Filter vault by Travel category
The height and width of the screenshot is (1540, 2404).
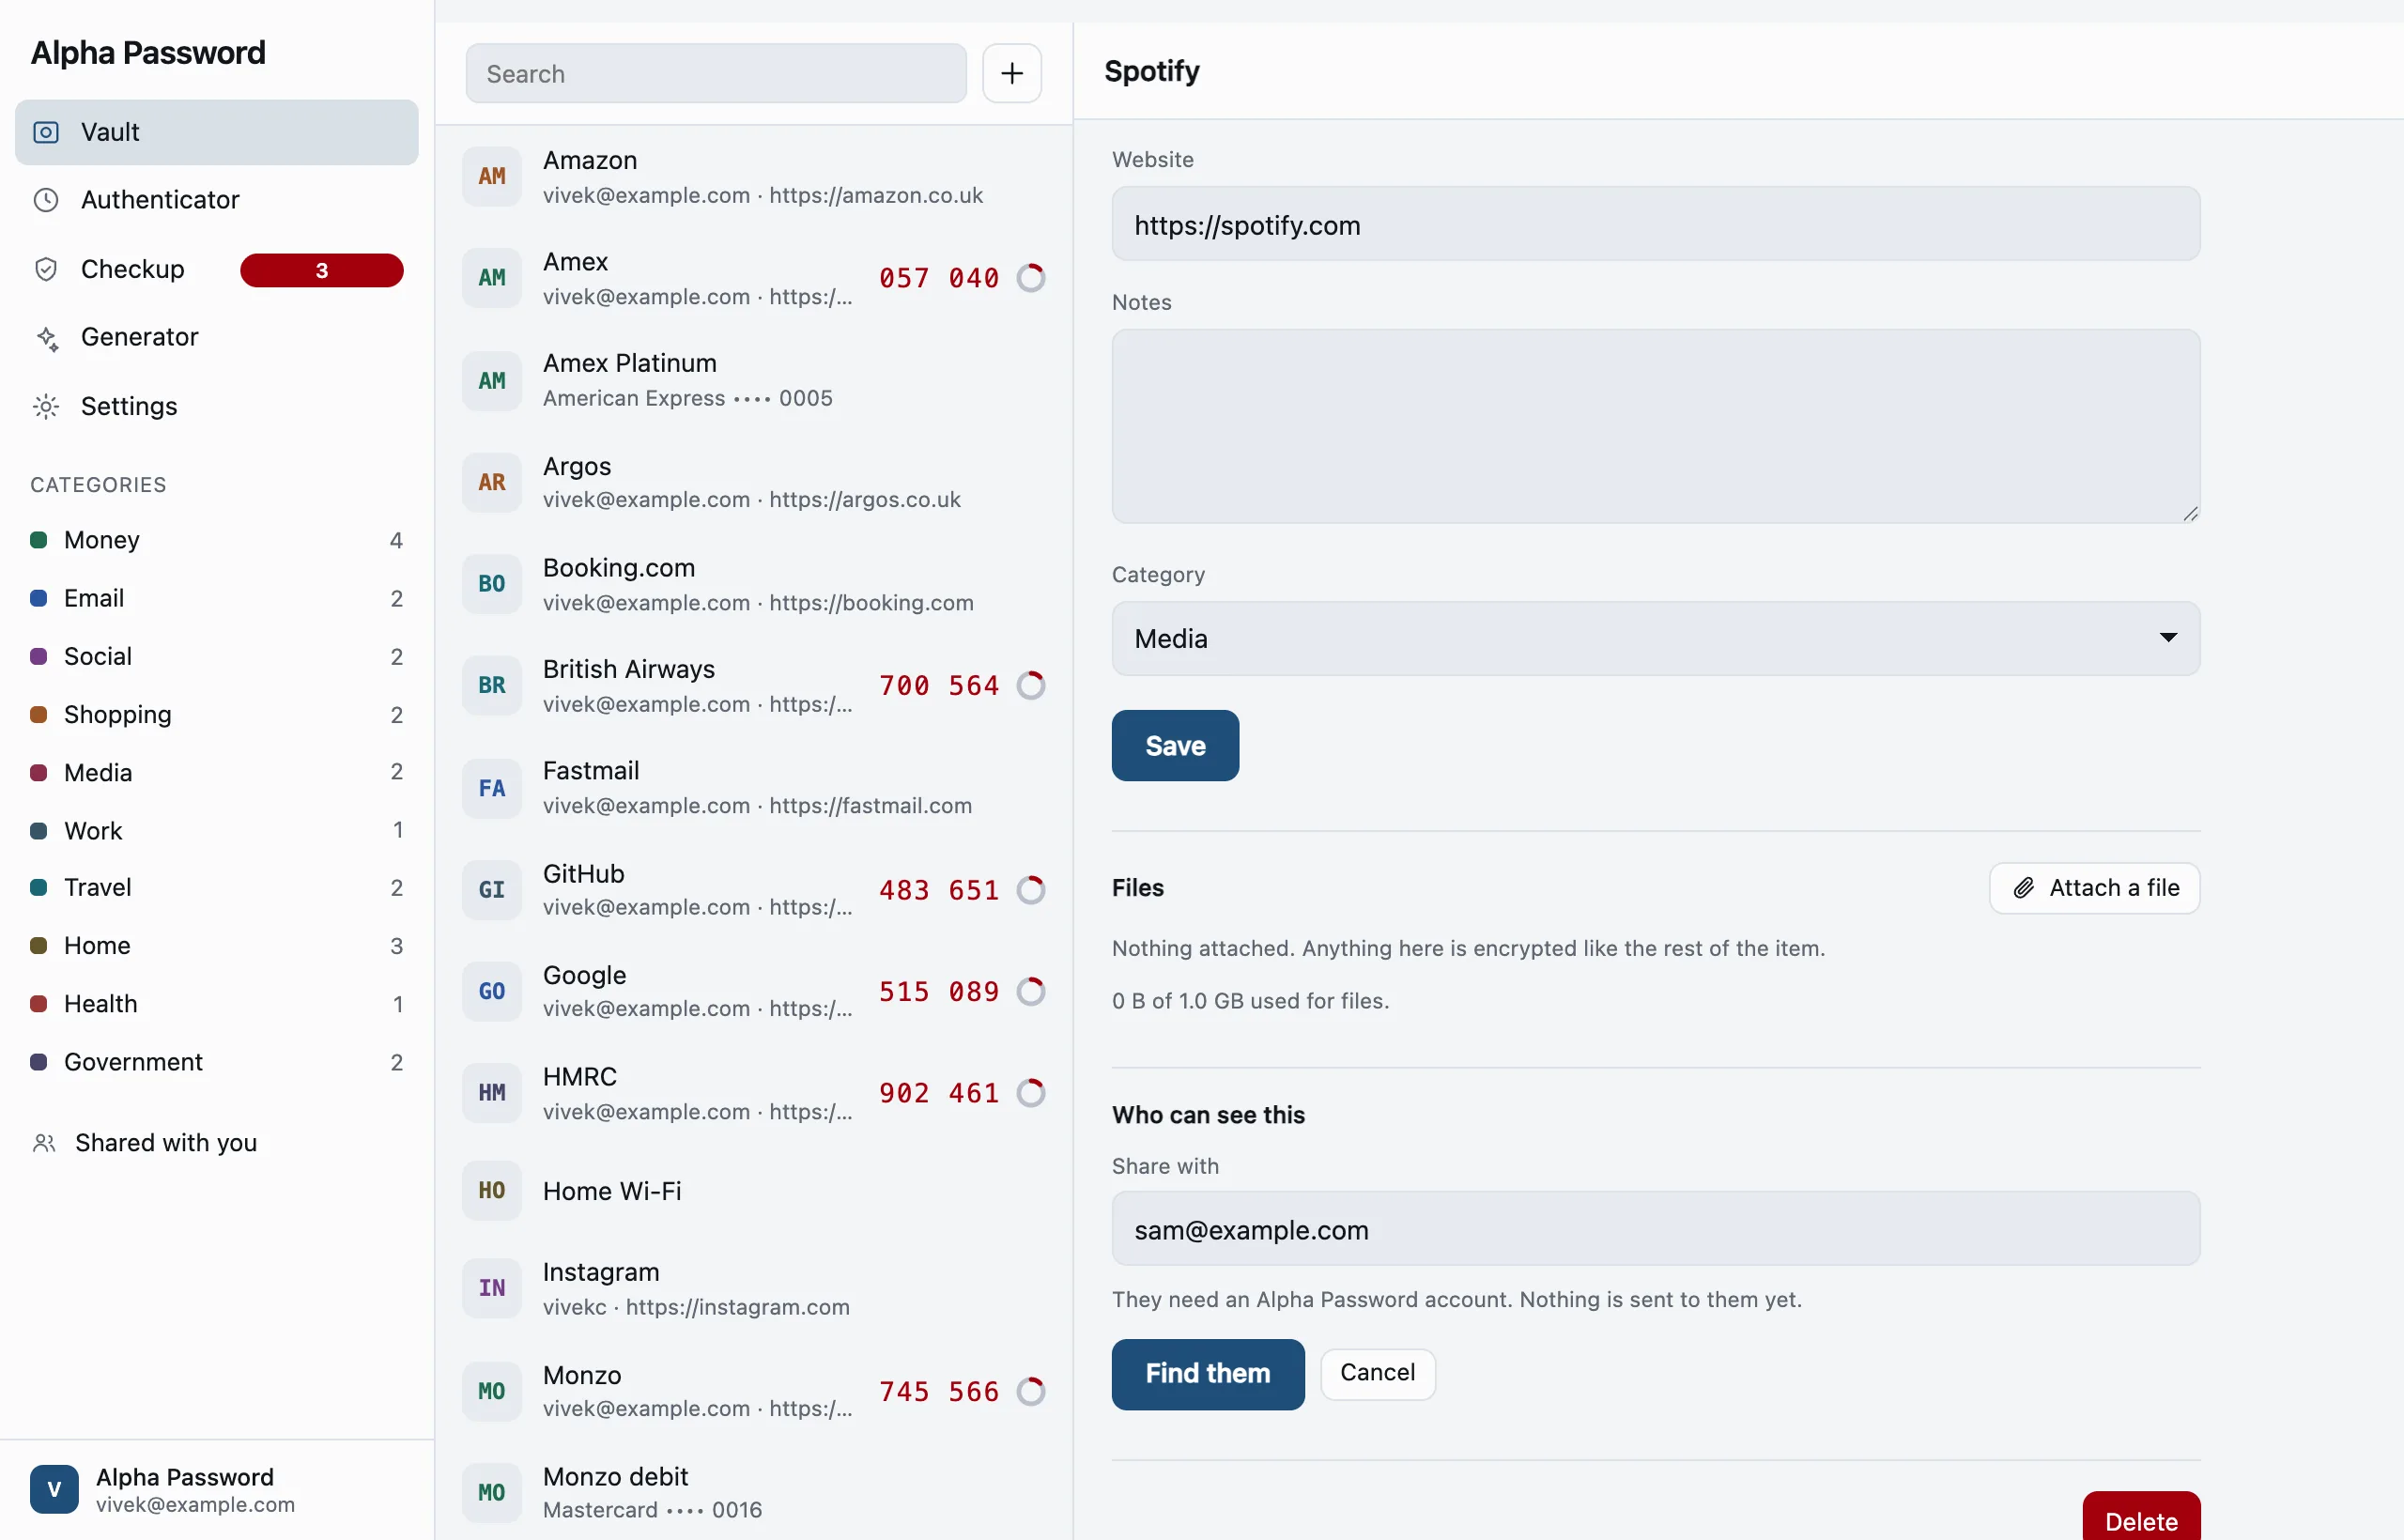click(x=216, y=887)
